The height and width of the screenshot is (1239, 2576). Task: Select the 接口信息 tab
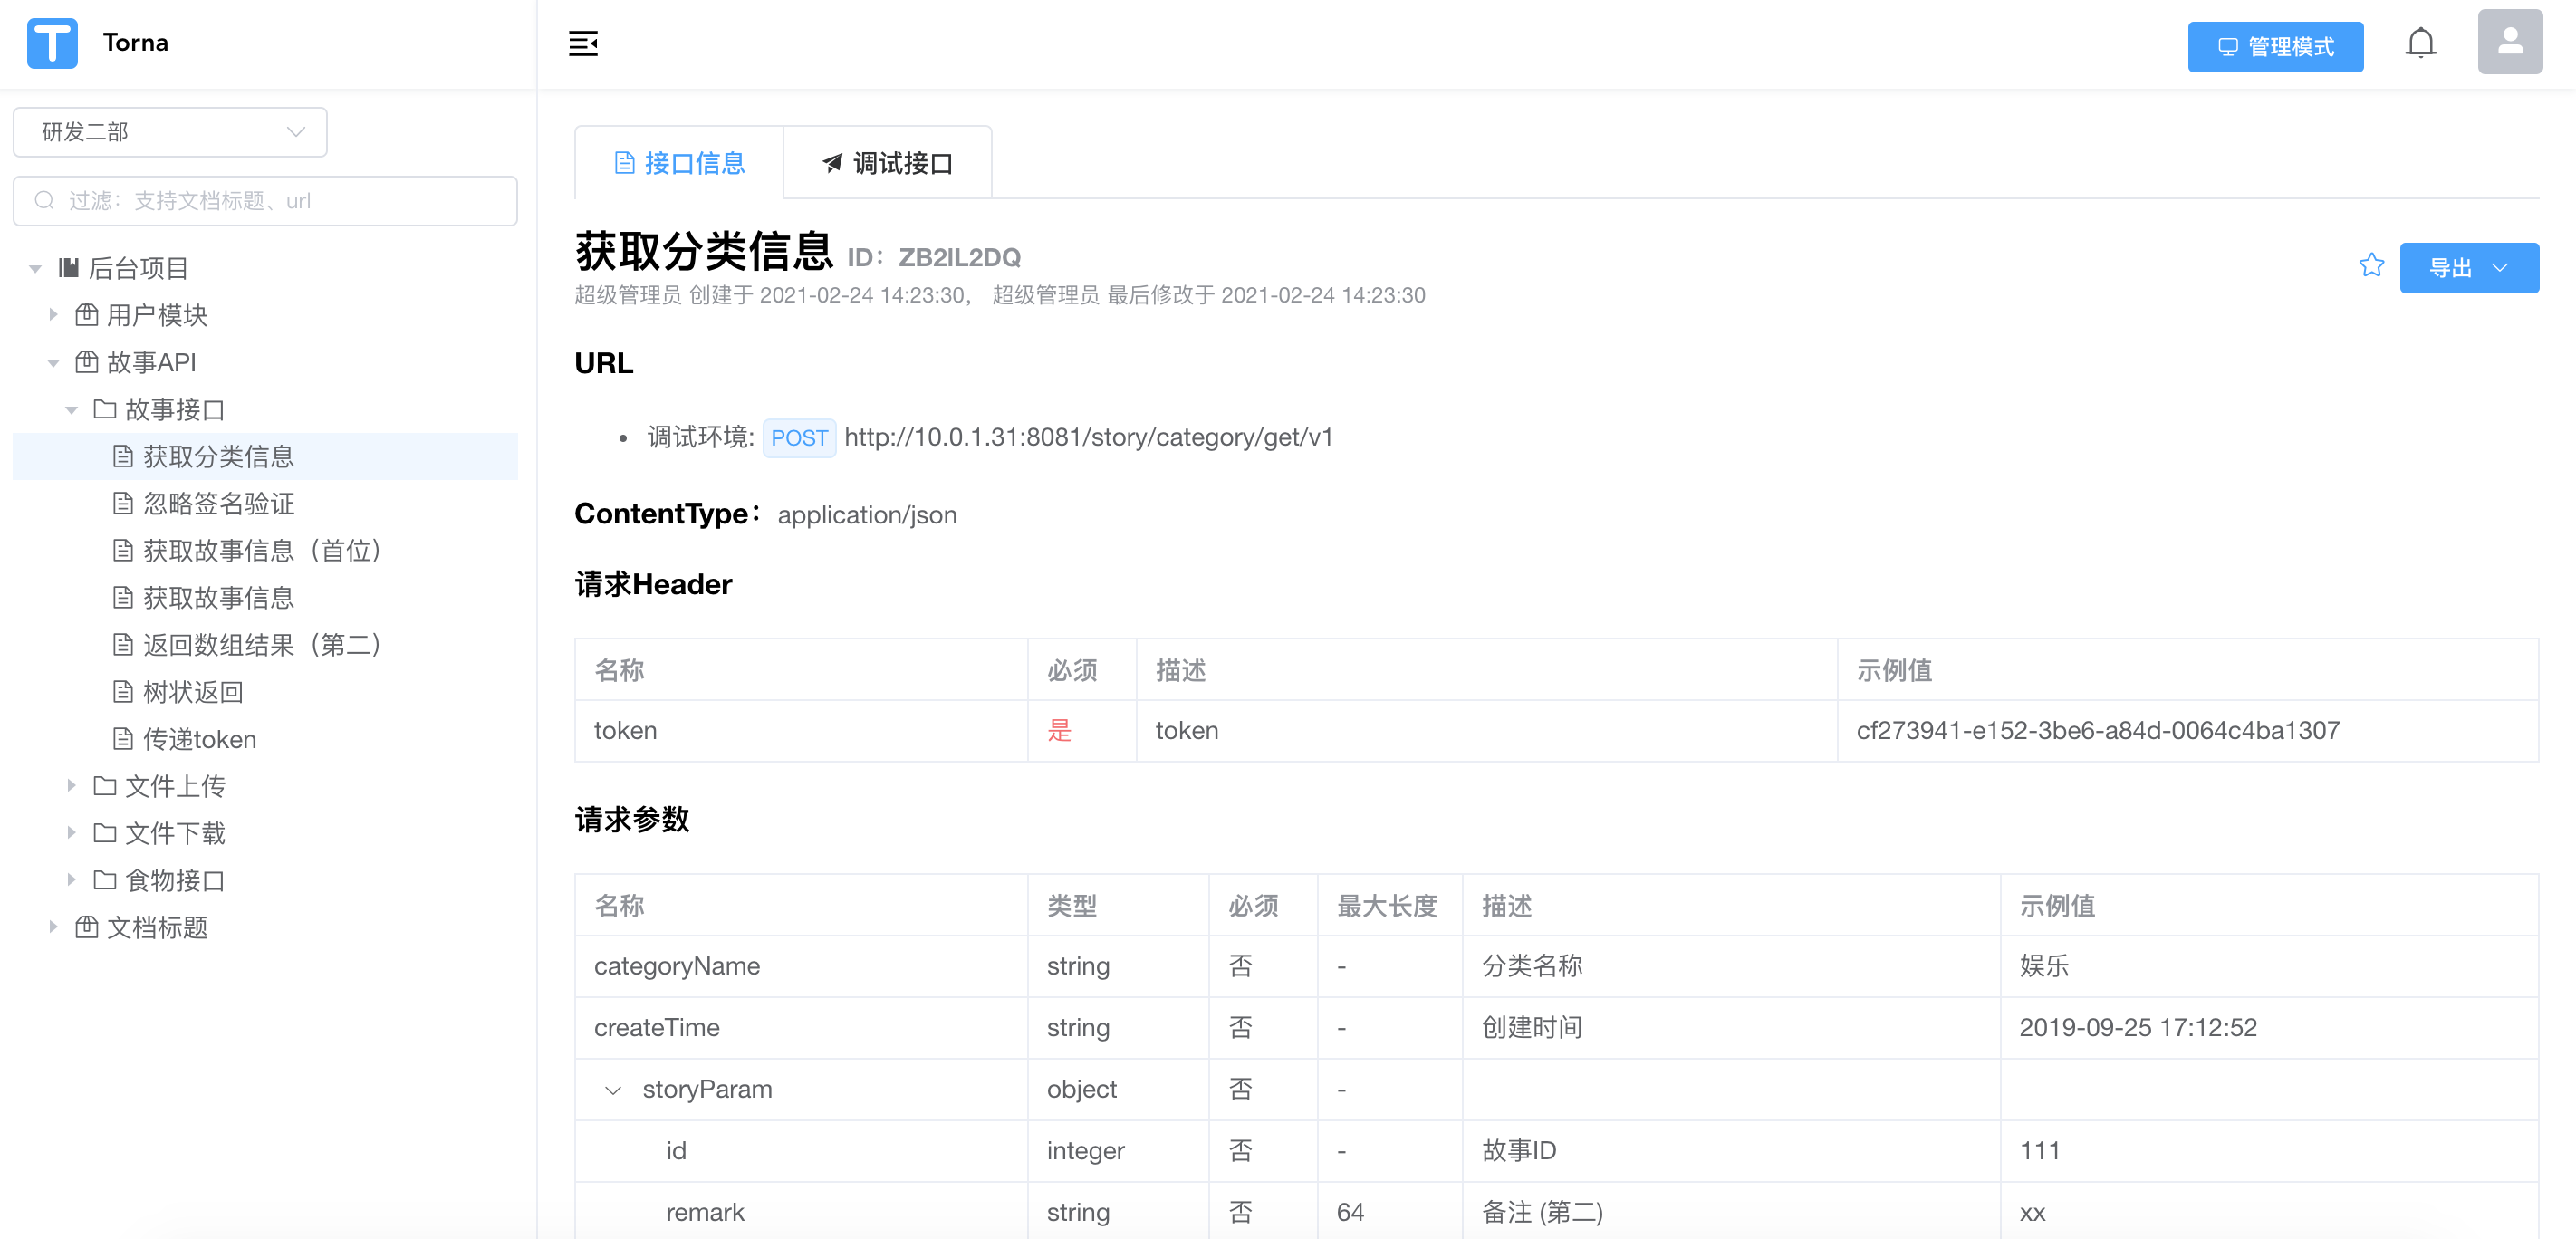coord(679,163)
